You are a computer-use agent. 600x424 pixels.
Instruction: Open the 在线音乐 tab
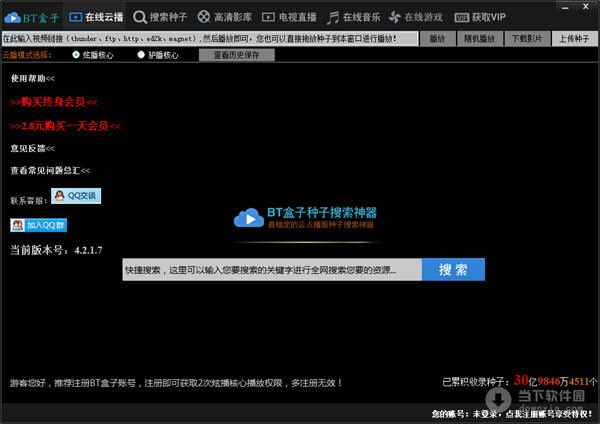[354, 17]
